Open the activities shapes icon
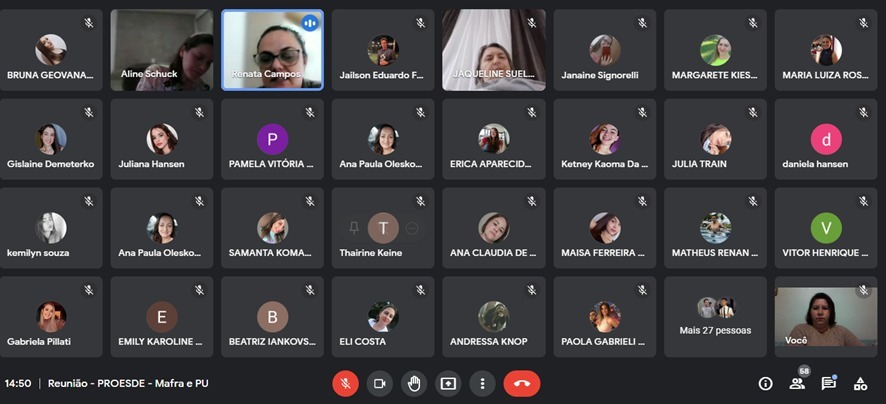Image resolution: width=886 pixels, height=404 pixels. point(860,384)
